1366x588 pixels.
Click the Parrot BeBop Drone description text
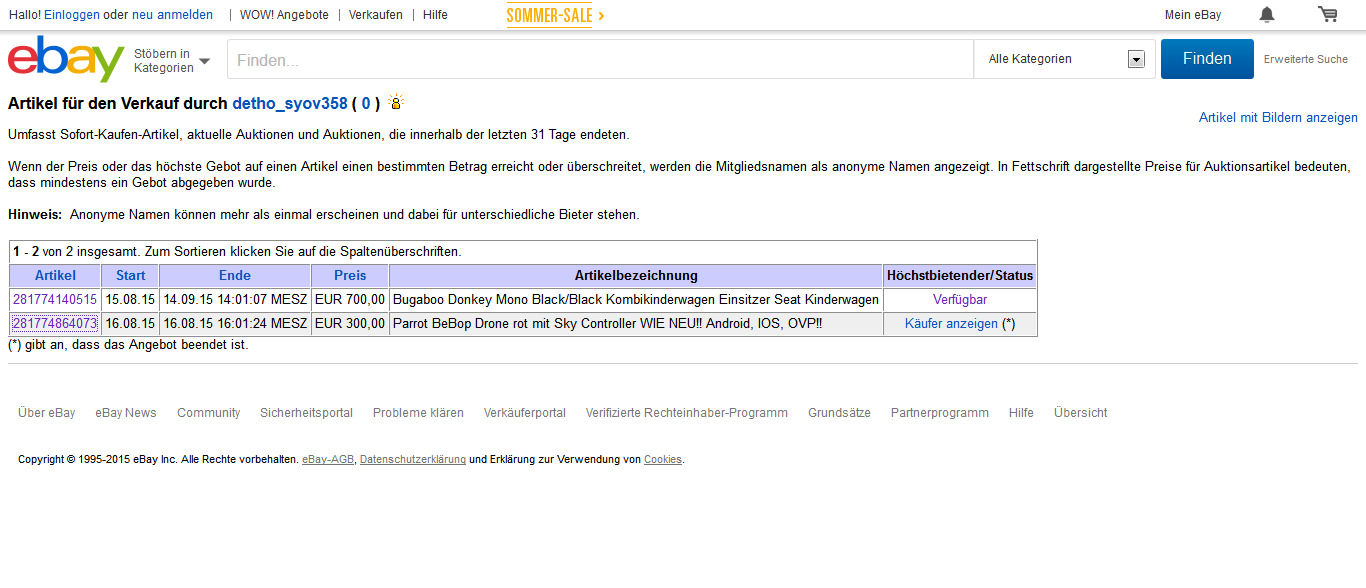[x=607, y=324]
